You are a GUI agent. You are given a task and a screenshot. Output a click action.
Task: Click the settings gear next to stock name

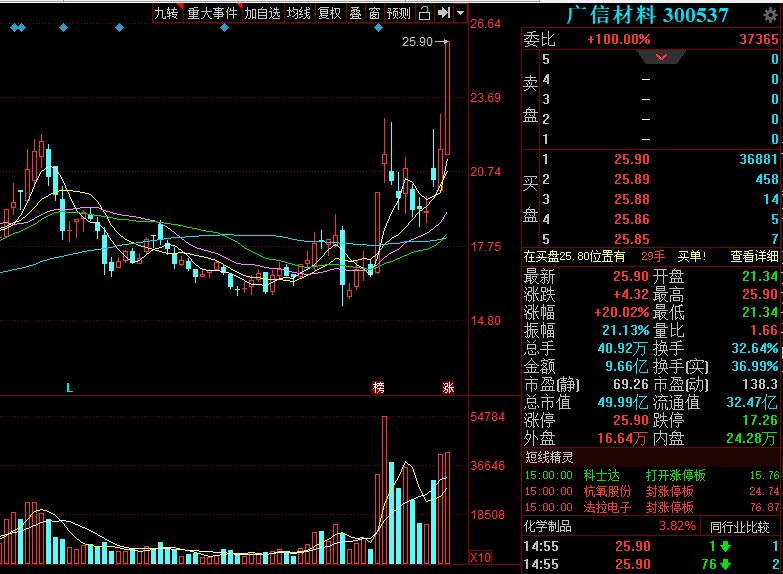point(769,15)
